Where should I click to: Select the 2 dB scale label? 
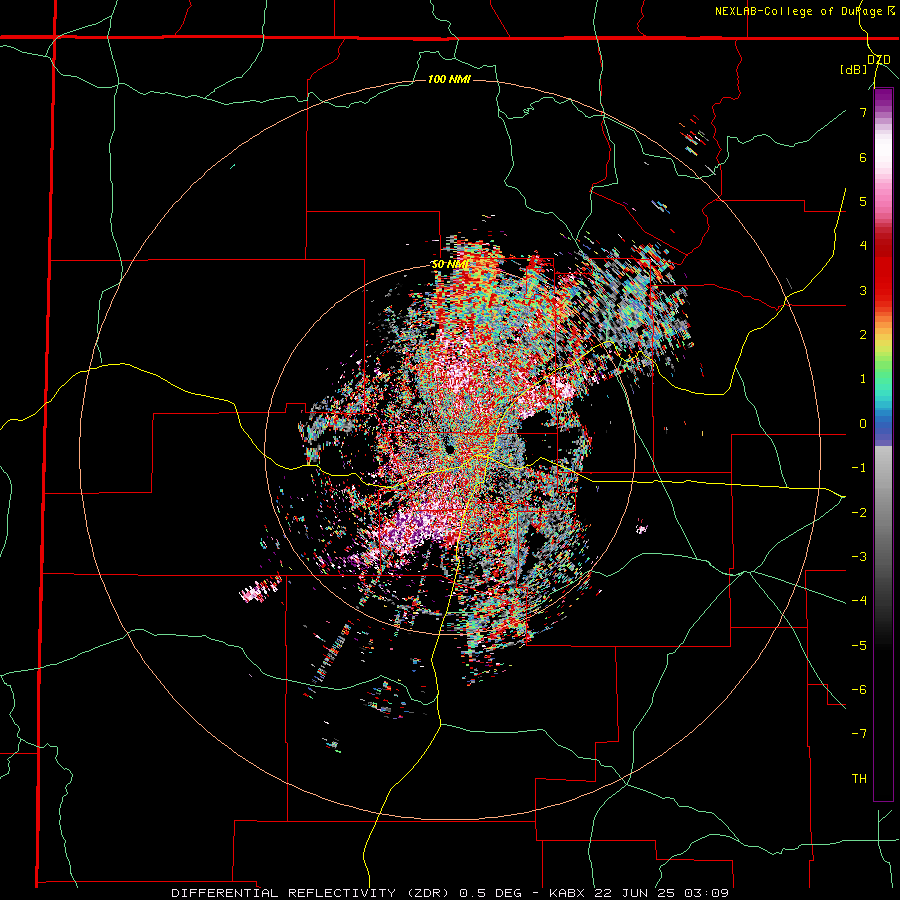coord(863,335)
